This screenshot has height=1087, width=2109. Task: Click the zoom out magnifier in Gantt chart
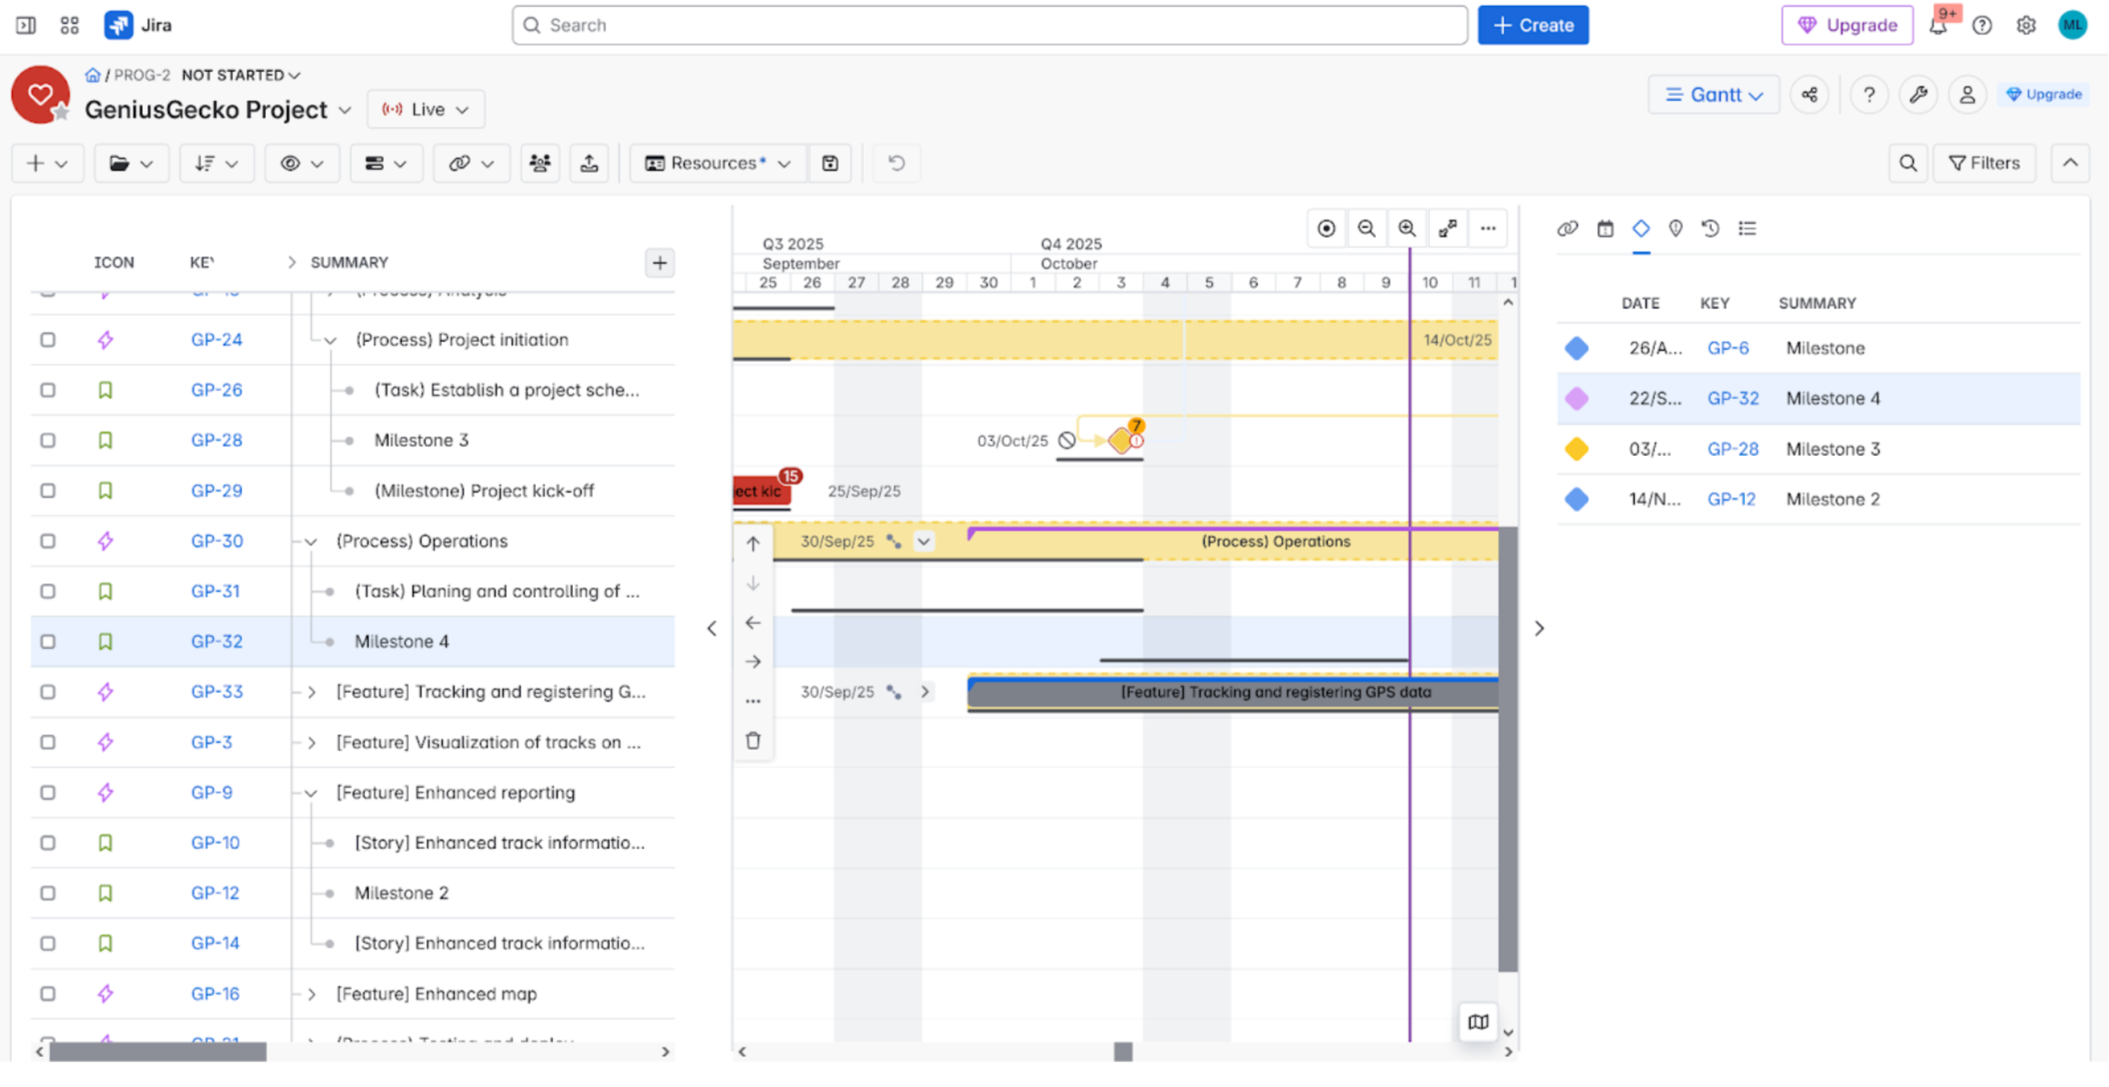click(1366, 229)
